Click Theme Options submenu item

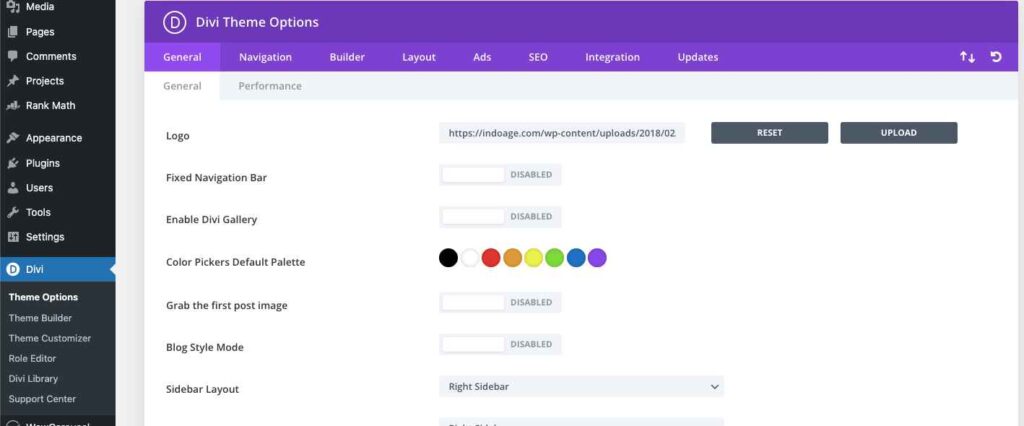(43, 297)
